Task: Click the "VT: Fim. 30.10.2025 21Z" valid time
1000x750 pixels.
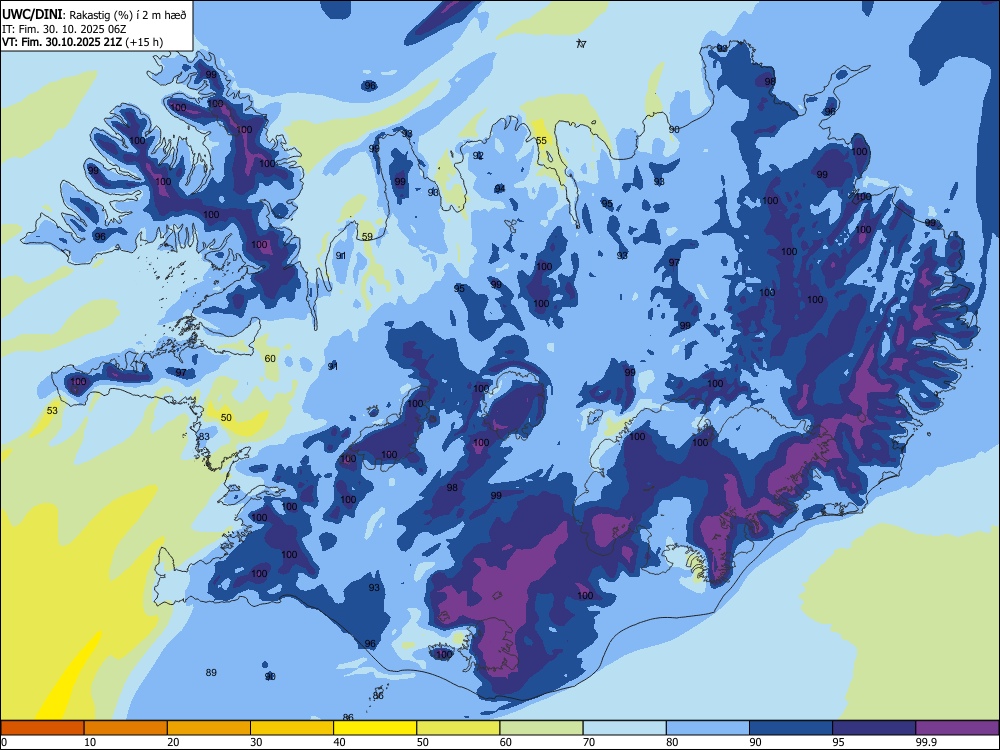Action: point(62,42)
